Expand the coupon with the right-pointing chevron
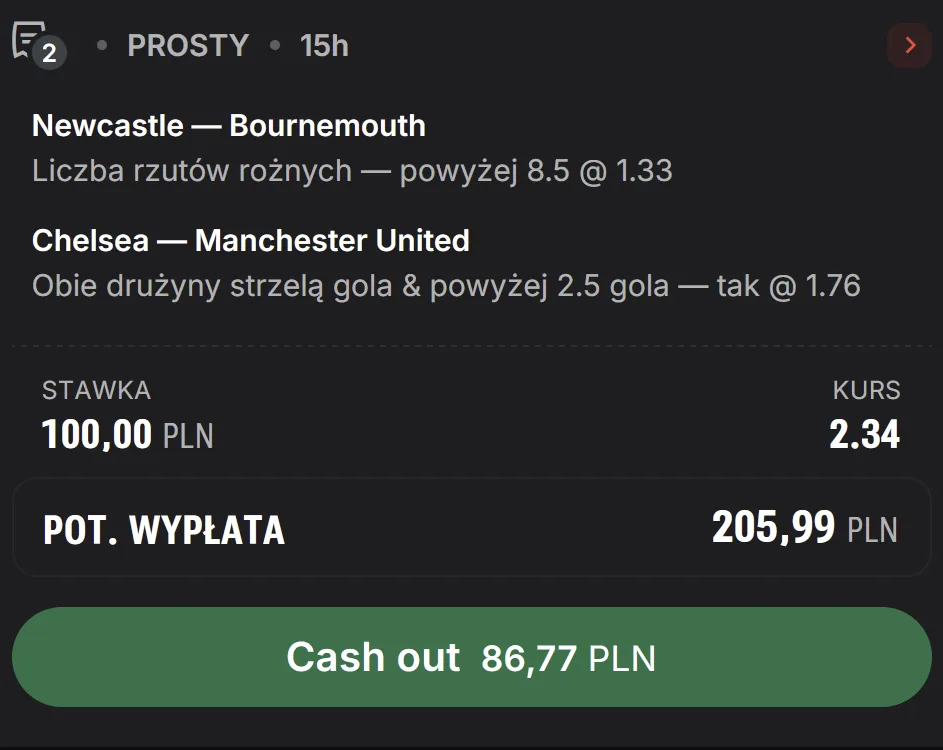Screen dimensions: 943x750 point(909,45)
